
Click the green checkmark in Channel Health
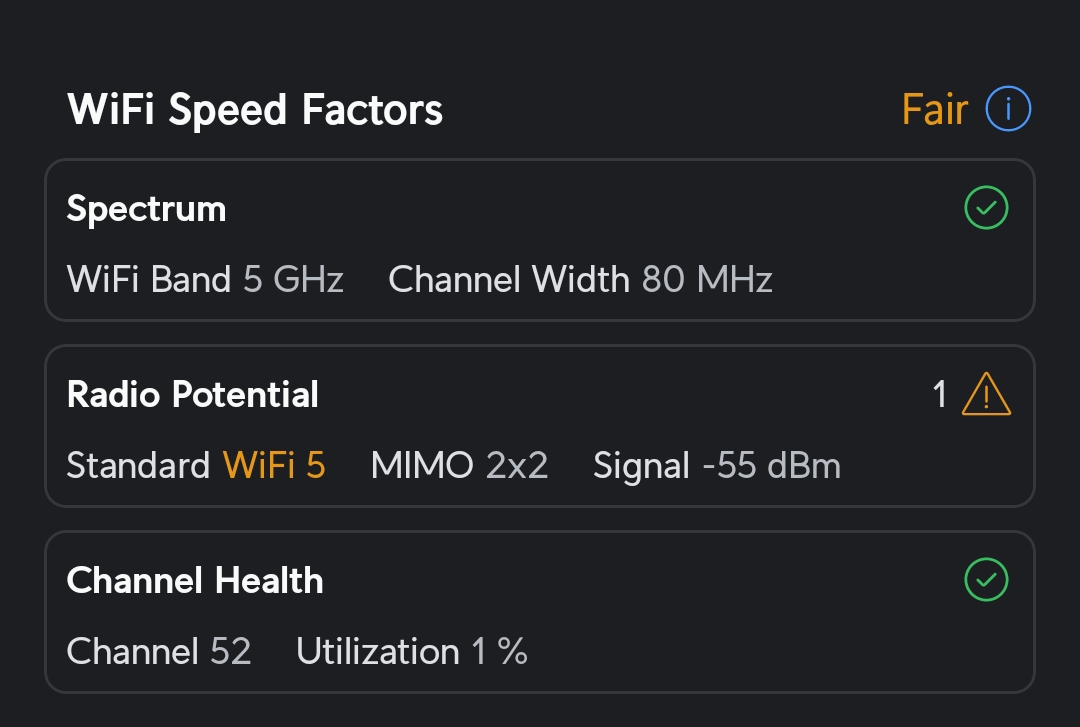tap(986, 580)
